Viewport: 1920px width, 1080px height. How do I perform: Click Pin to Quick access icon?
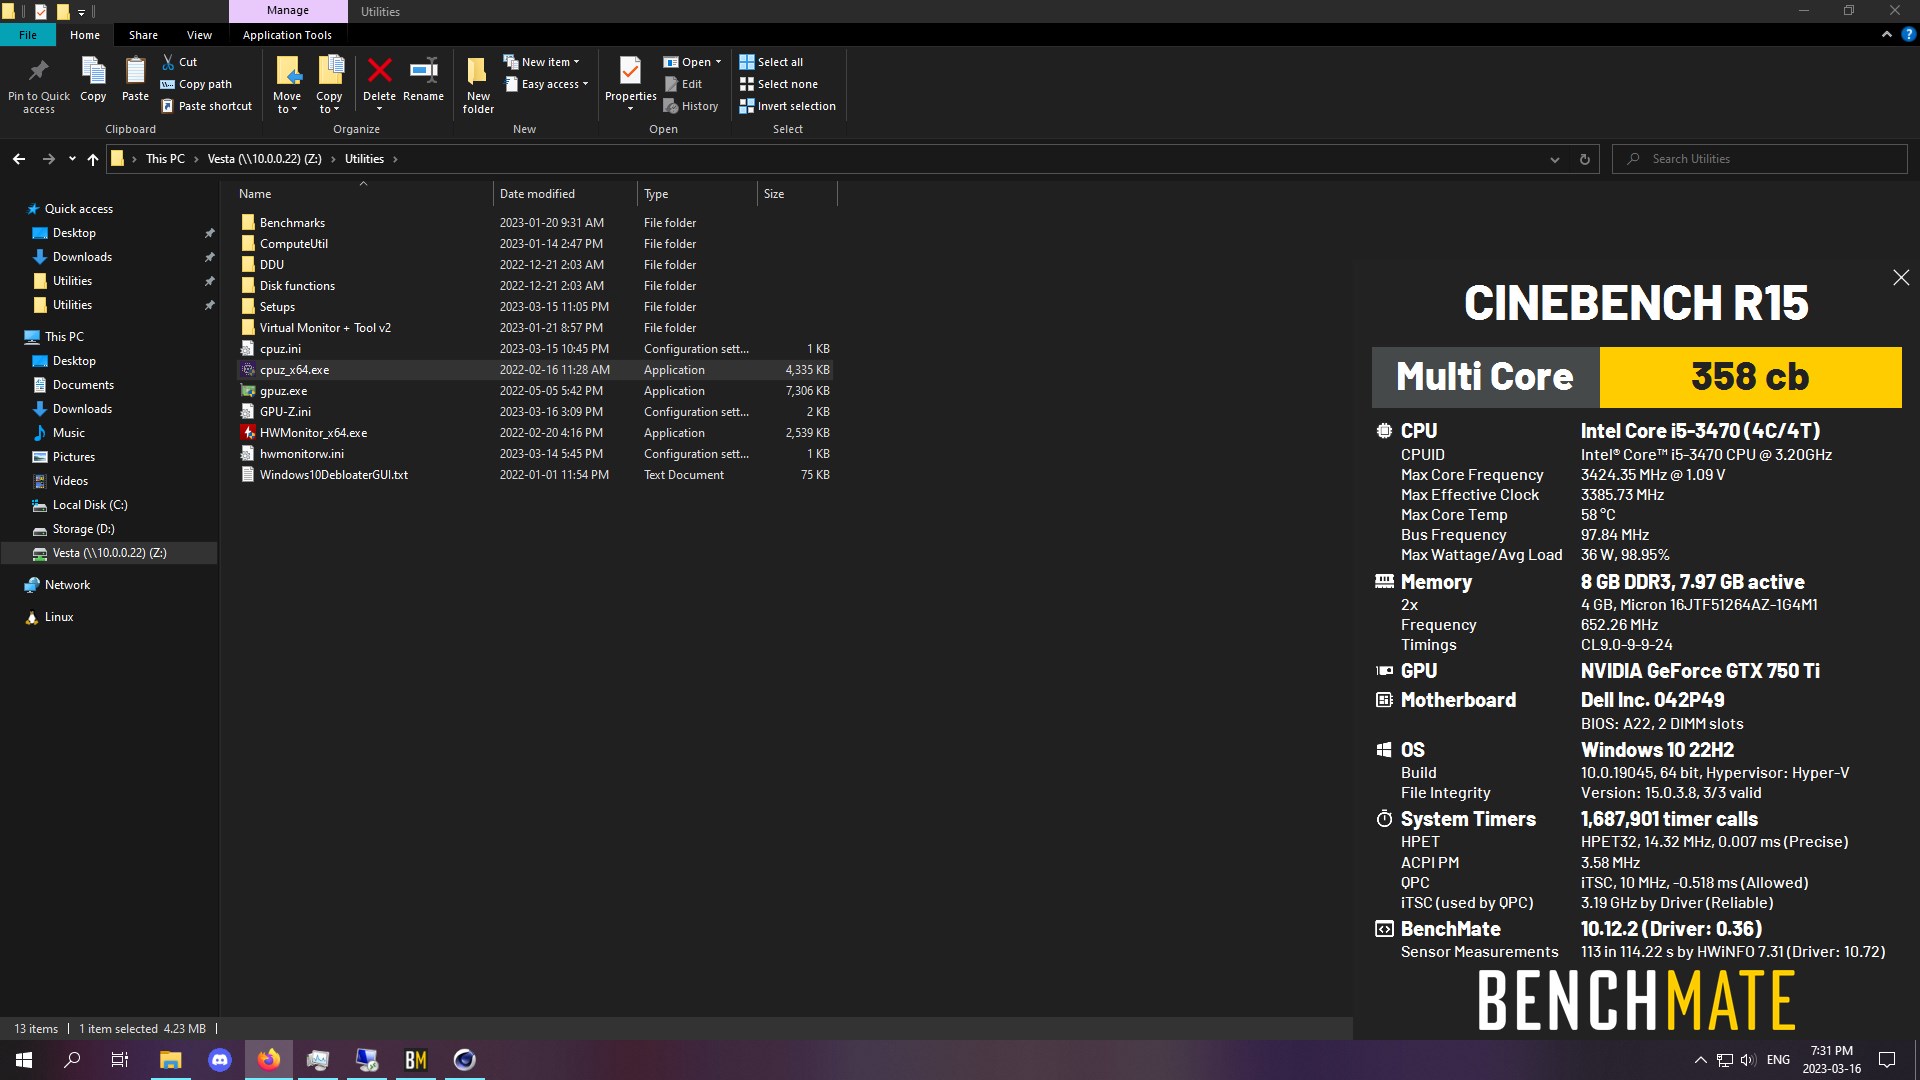[39, 70]
